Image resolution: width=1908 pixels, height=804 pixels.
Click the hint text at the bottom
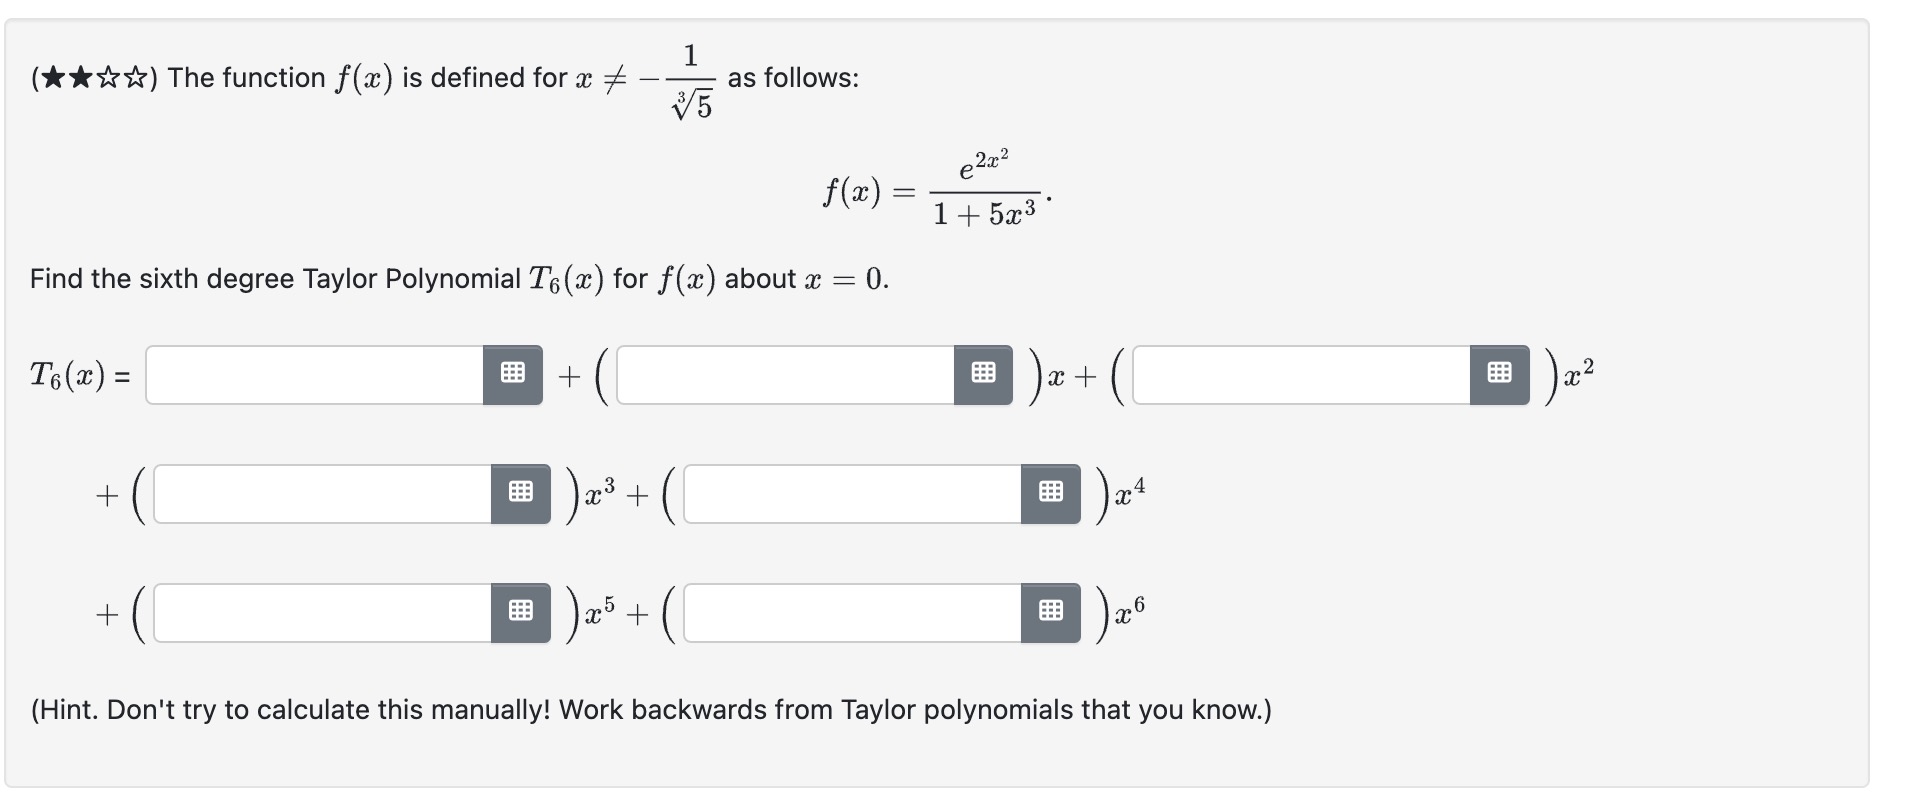(648, 710)
